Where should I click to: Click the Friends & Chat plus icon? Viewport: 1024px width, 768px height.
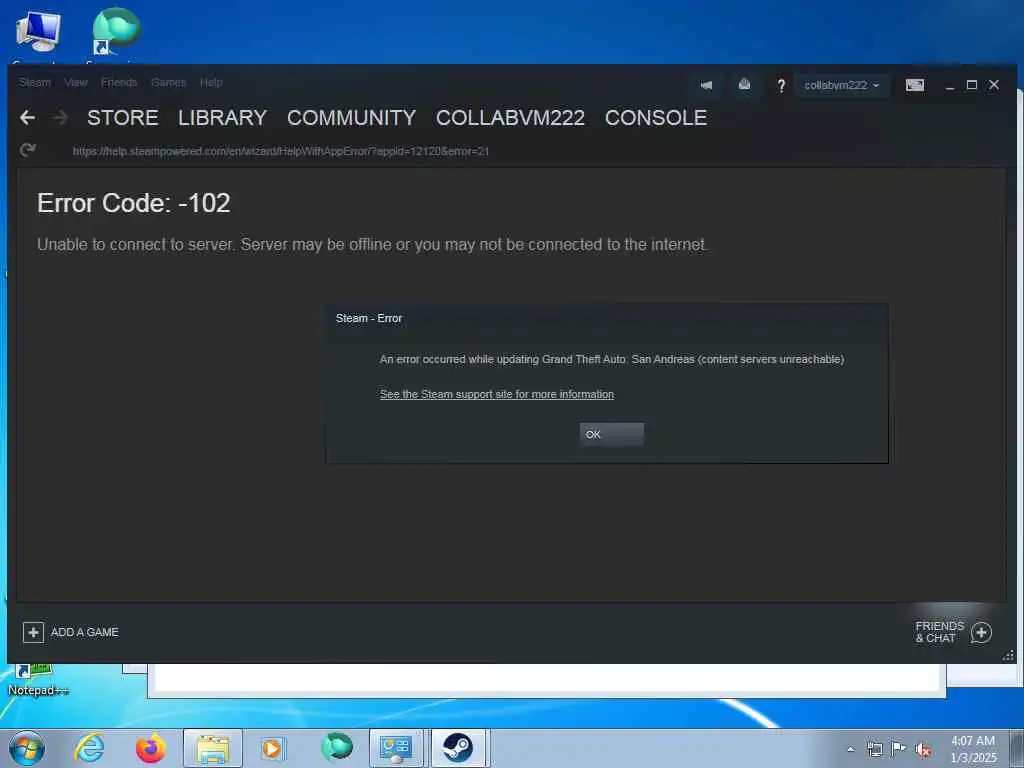point(982,632)
